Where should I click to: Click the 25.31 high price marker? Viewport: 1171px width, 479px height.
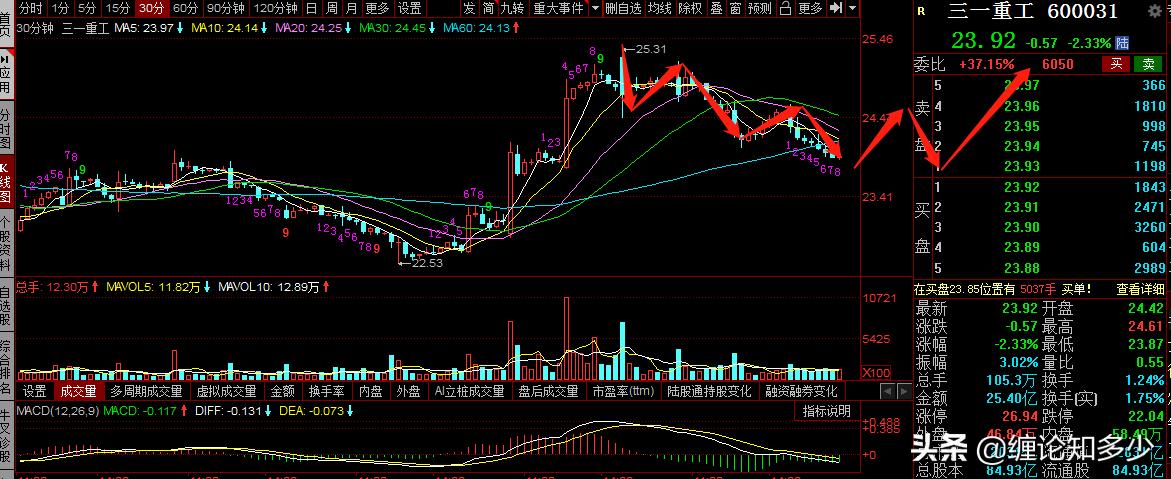coord(647,49)
